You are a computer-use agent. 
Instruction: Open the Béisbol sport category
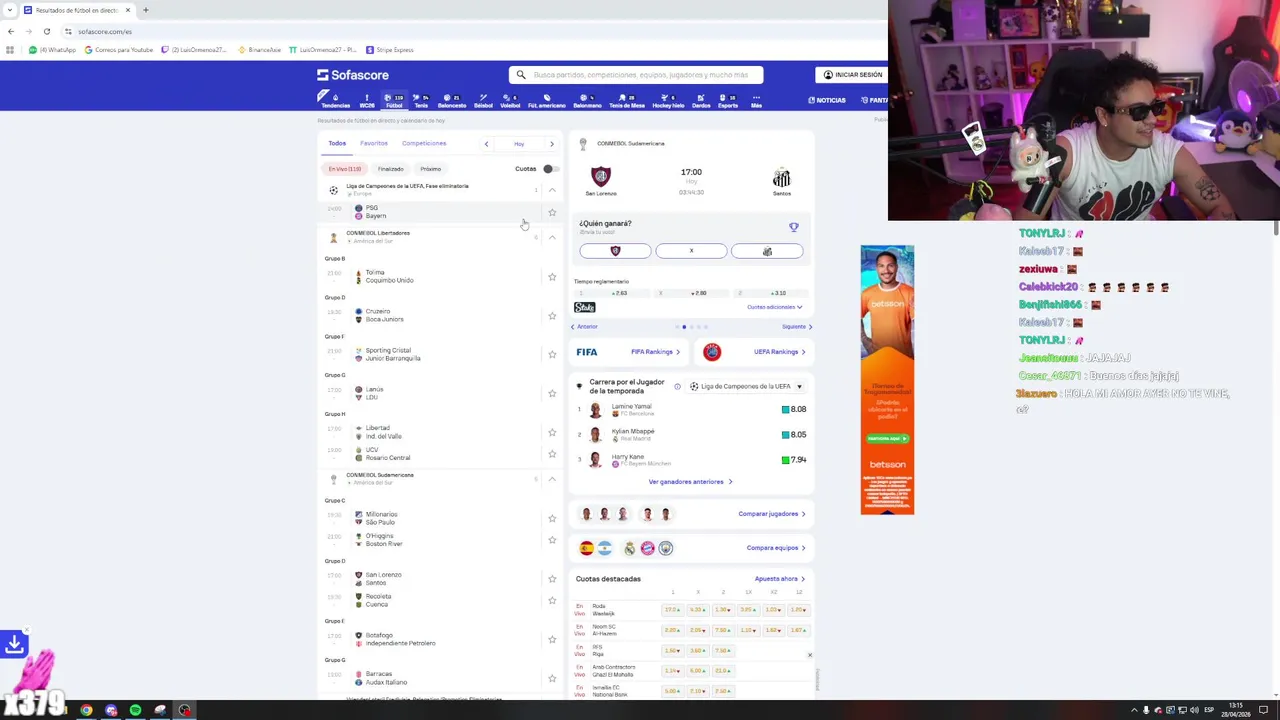tap(483, 100)
